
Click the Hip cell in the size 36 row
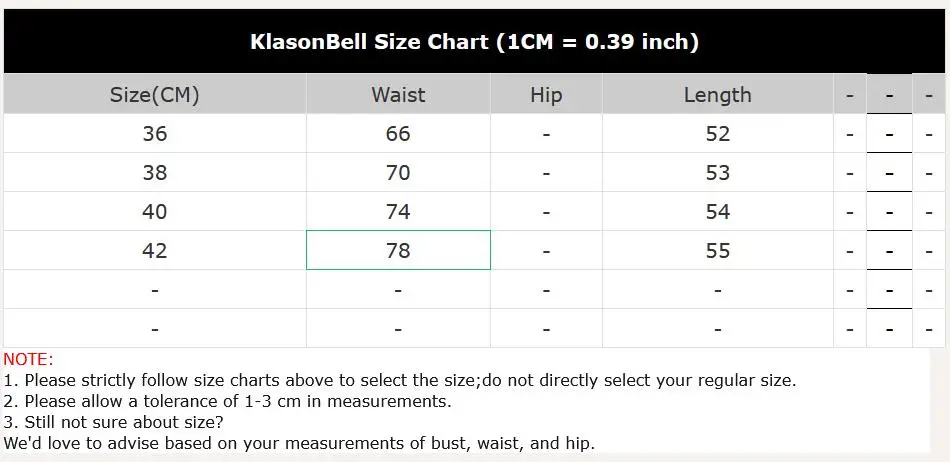[x=546, y=134]
